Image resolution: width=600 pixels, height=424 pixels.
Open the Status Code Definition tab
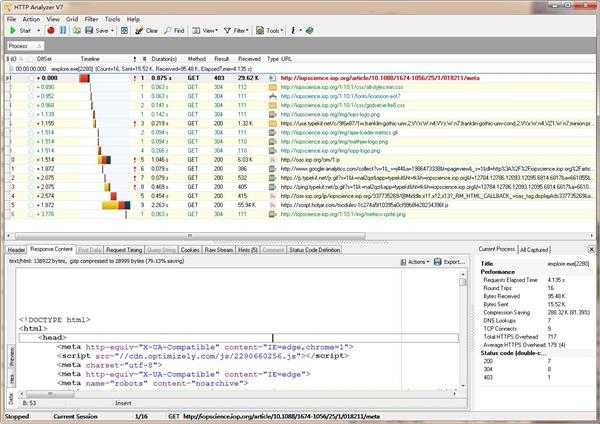point(315,250)
